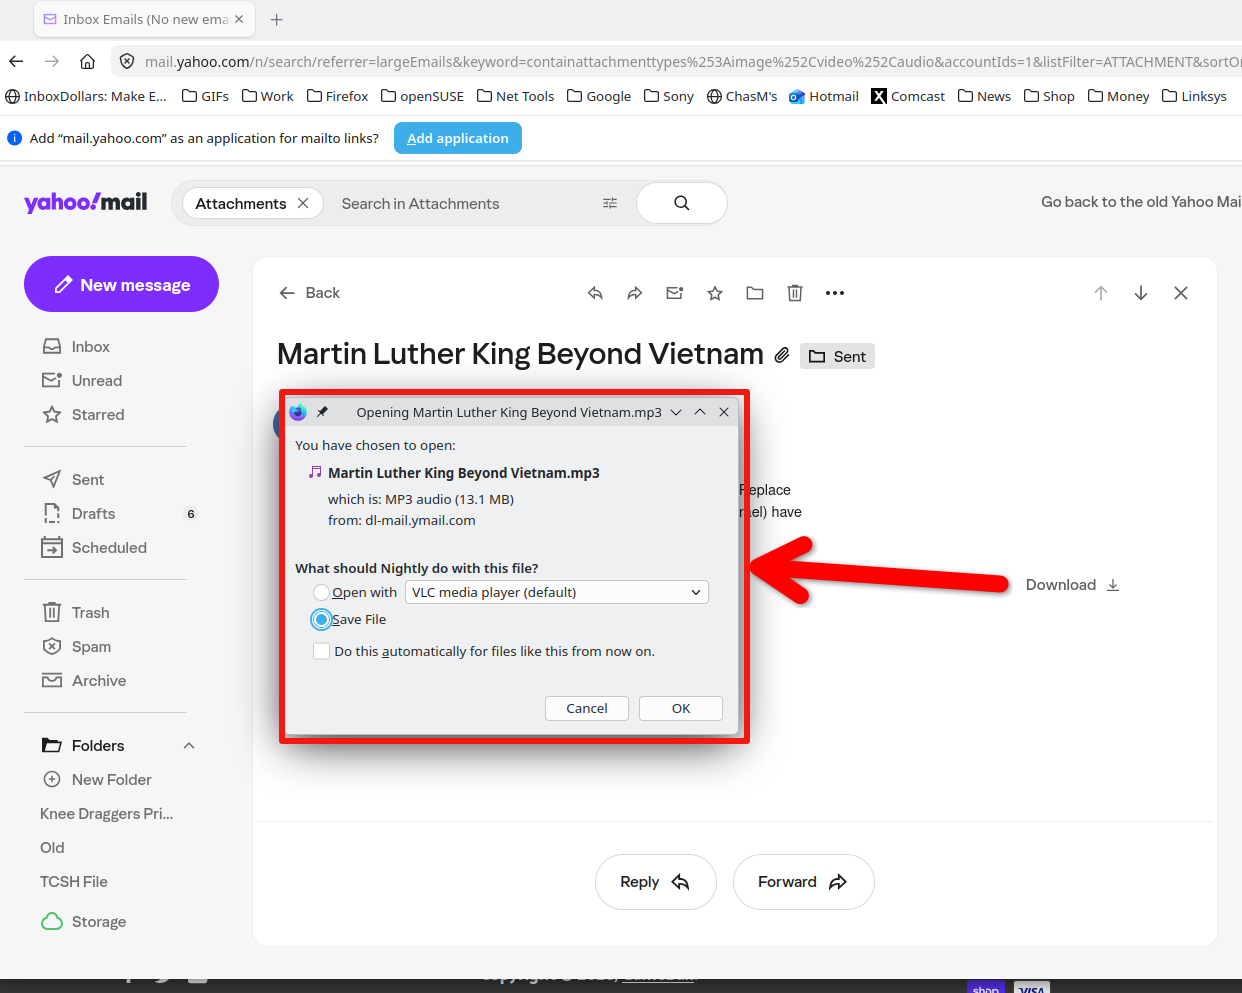Screen dimensions: 1242x993
Task: Click the forward arrow icon in email toolbar
Action: coord(635,293)
